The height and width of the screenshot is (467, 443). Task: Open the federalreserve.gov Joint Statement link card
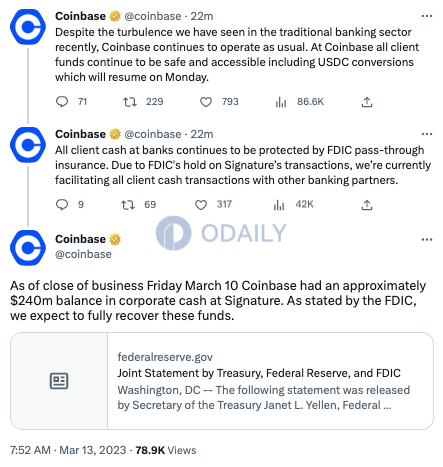point(222,381)
